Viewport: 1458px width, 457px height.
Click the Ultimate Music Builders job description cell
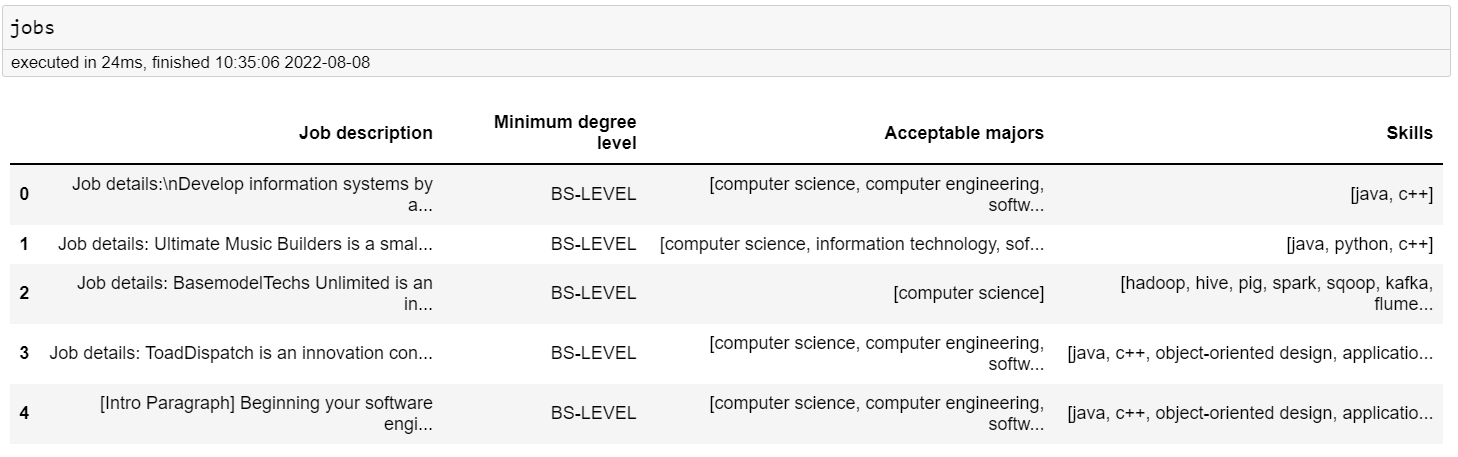(245, 244)
